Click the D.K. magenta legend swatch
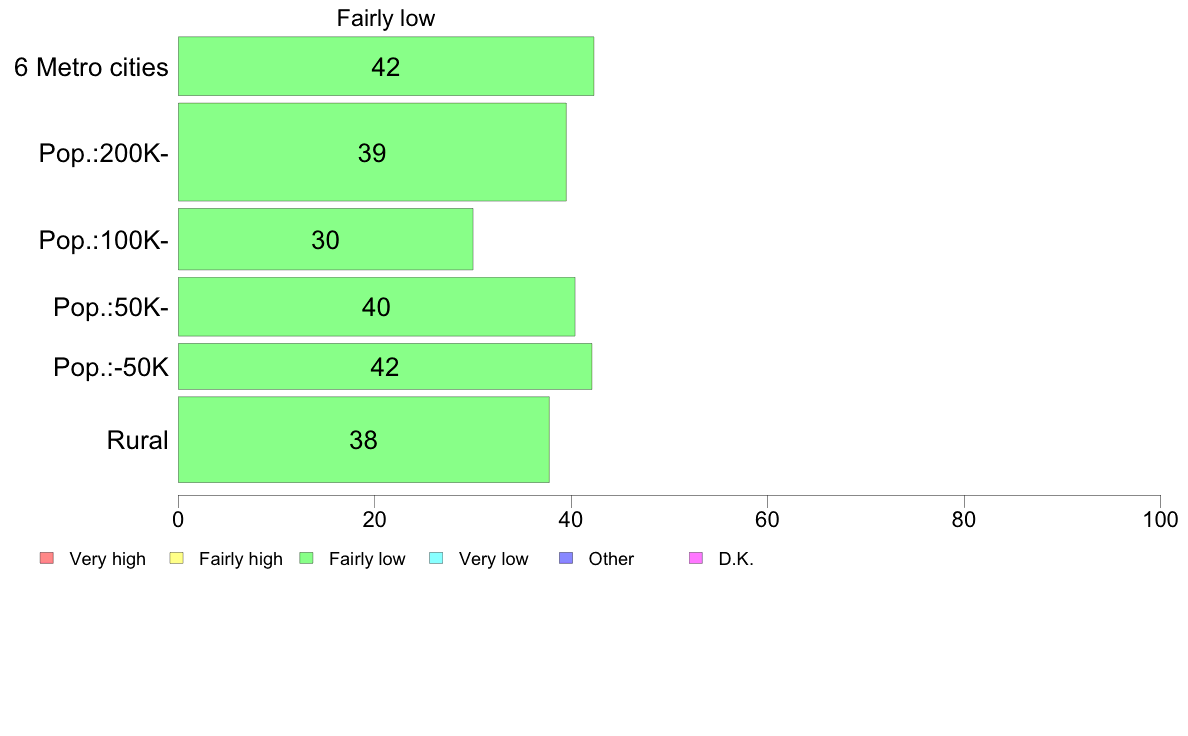This screenshot has height=736, width=1188. [696, 559]
